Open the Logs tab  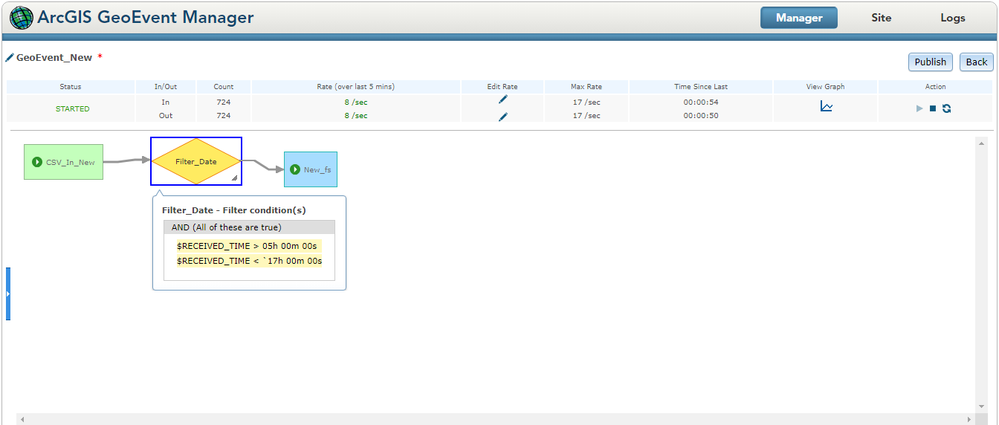pos(952,18)
